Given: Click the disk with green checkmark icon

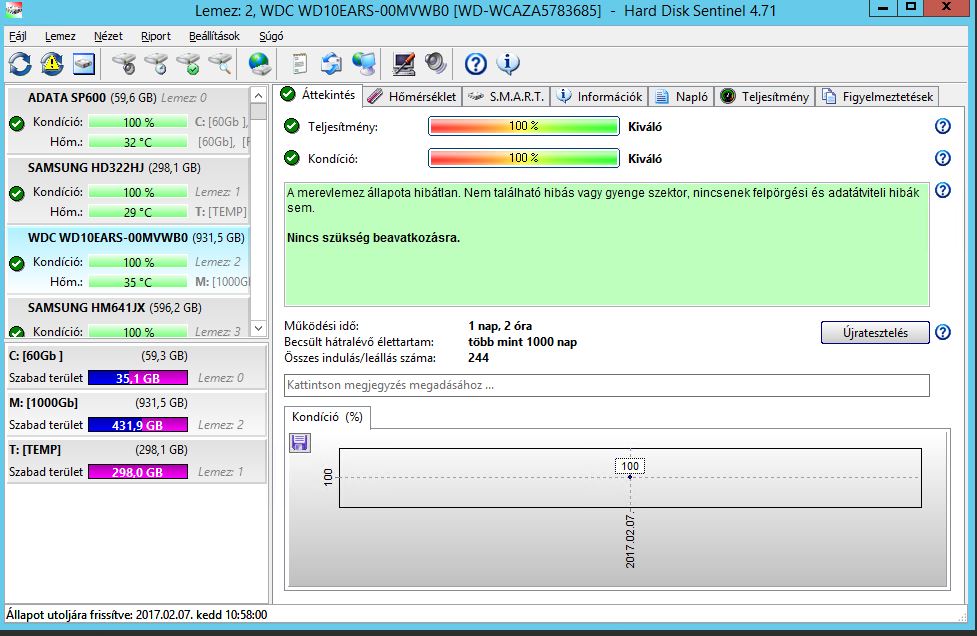Looking at the screenshot, I should tap(188, 64).
